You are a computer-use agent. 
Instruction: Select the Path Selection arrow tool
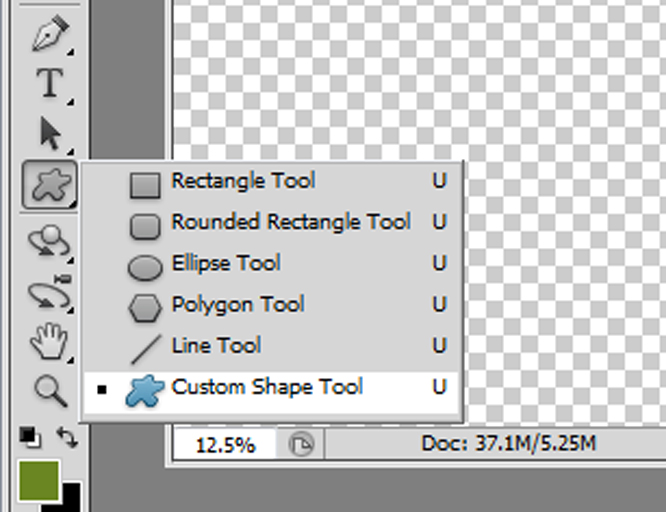pyautogui.click(x=50, y=134)
